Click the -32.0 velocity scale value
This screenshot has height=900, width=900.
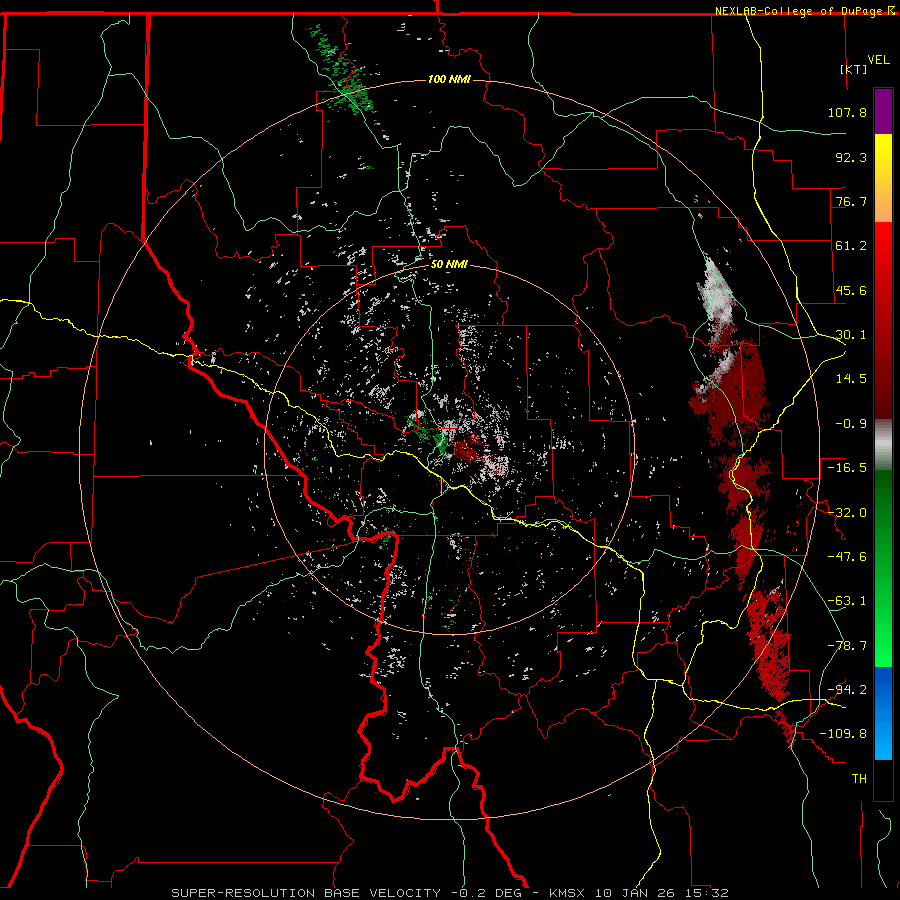(x=847, y=512)
